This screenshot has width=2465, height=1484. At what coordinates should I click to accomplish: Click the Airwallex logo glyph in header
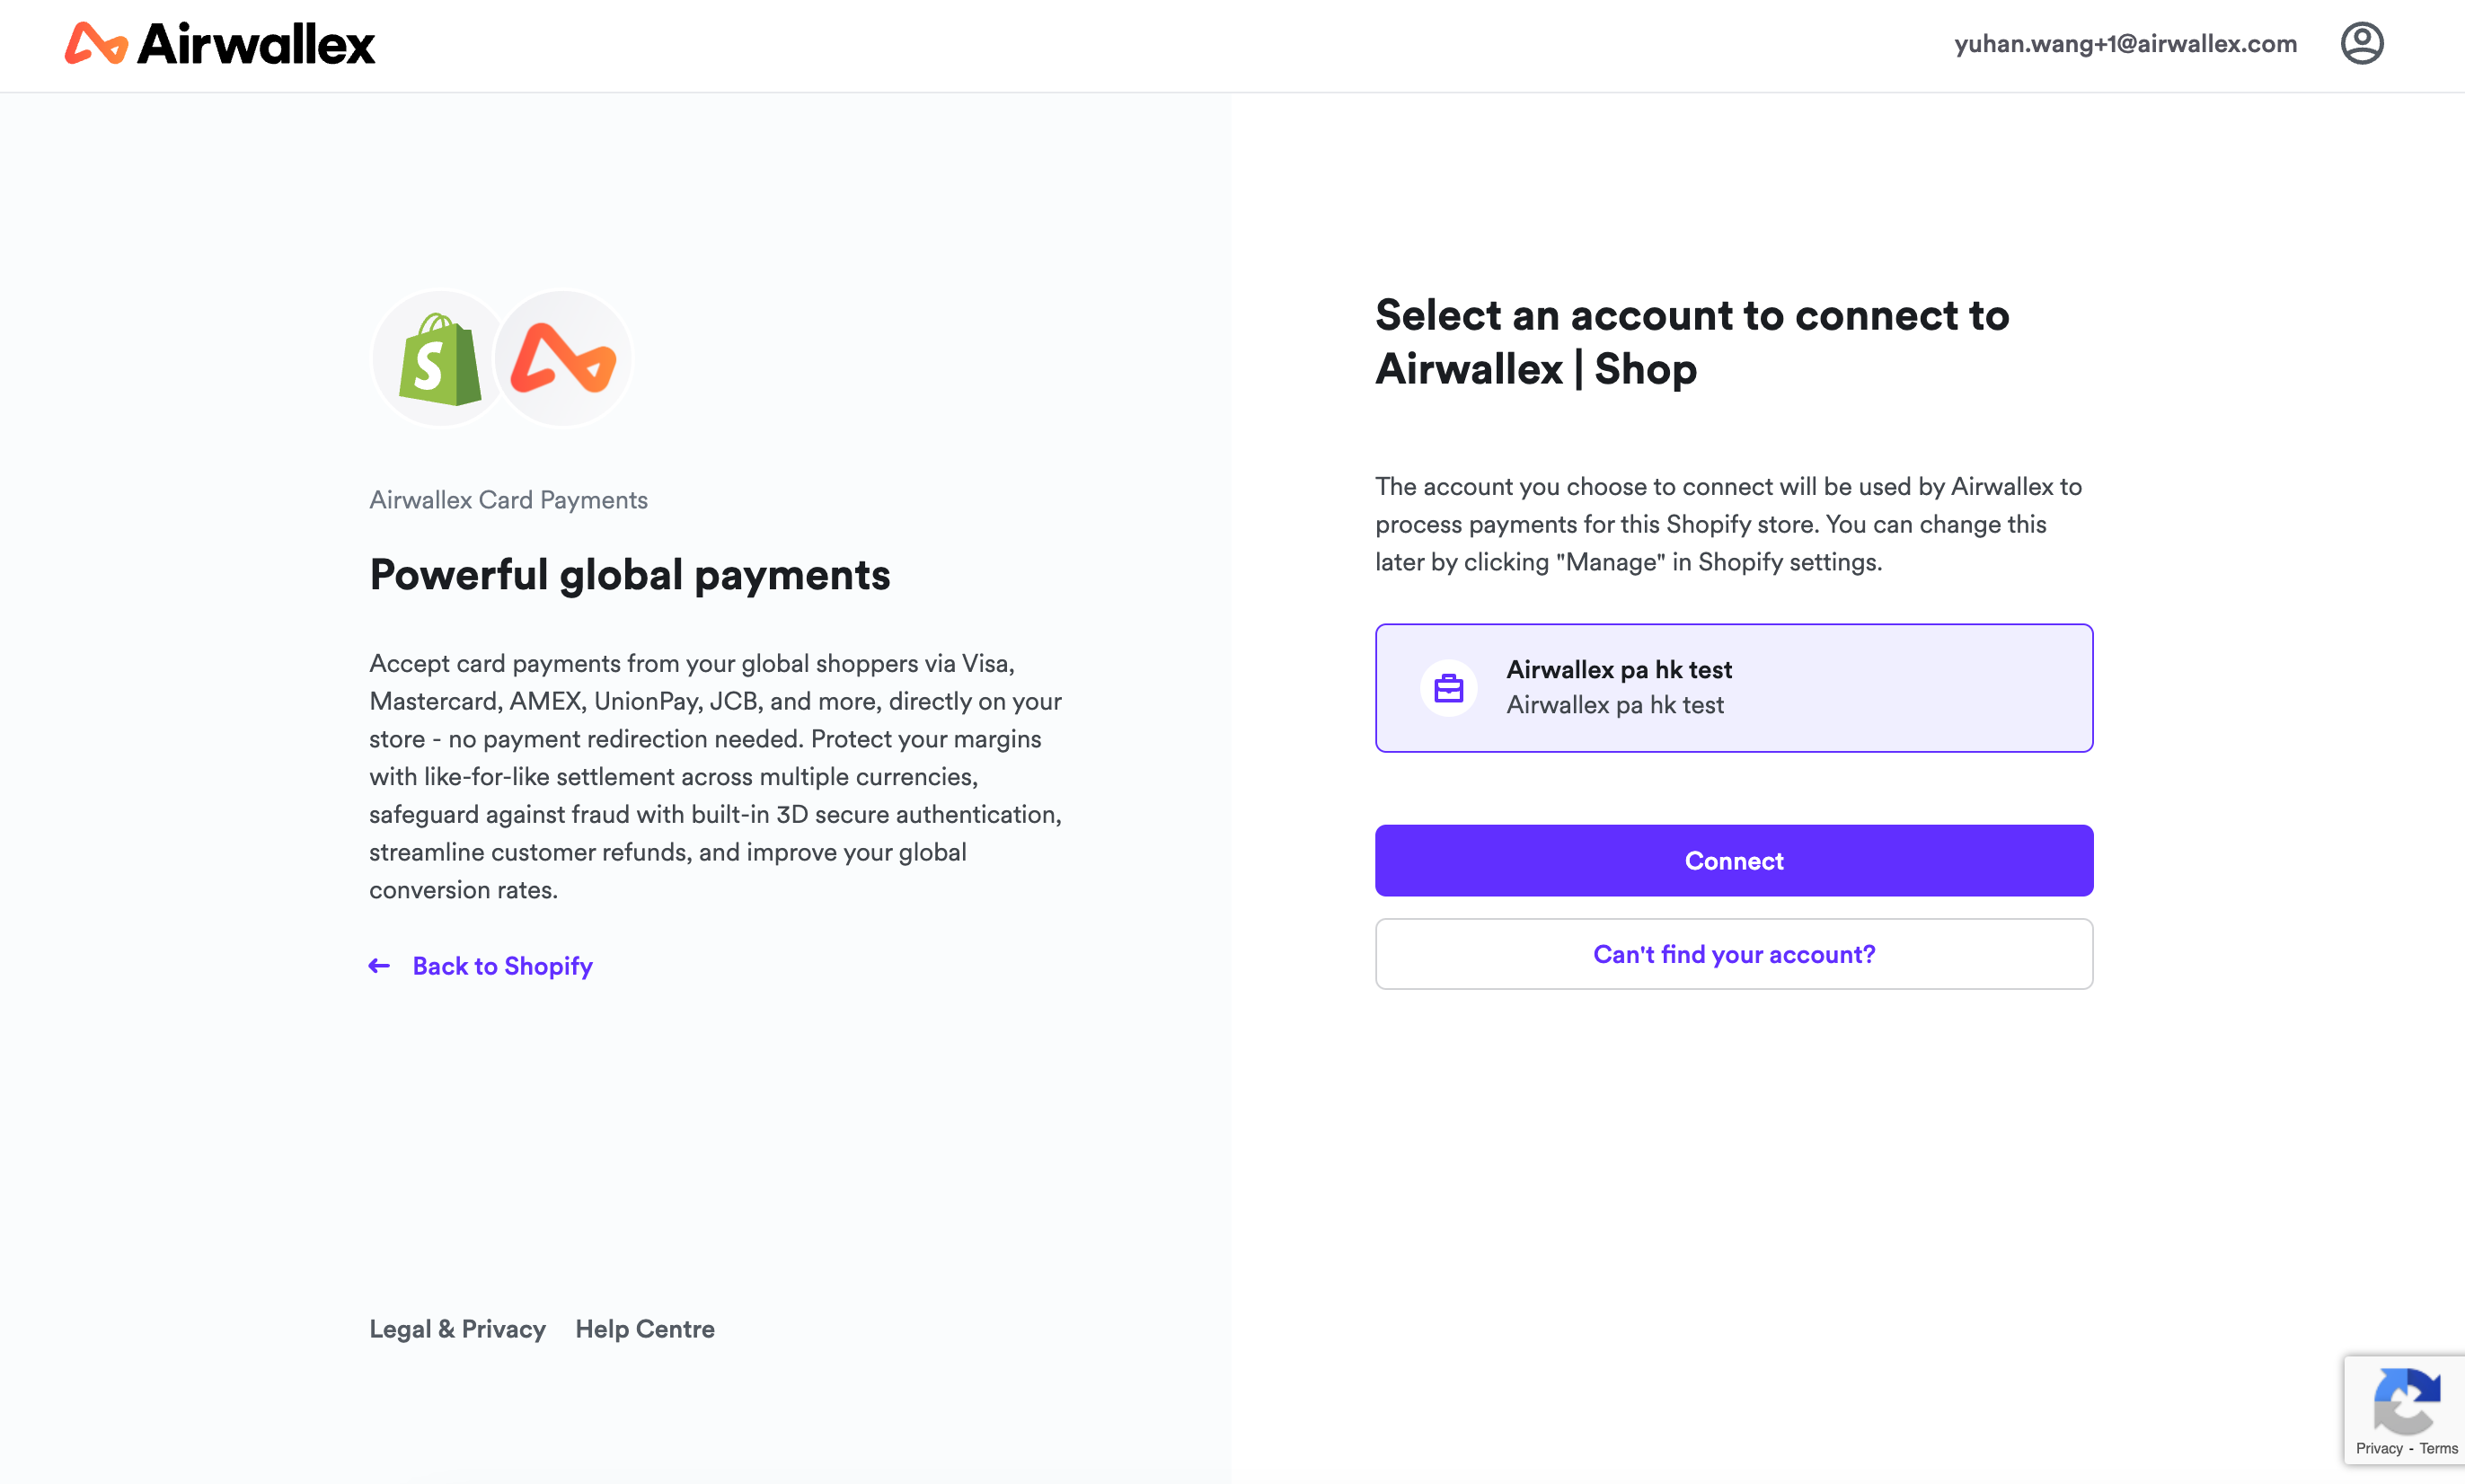[x=97, y=43]
